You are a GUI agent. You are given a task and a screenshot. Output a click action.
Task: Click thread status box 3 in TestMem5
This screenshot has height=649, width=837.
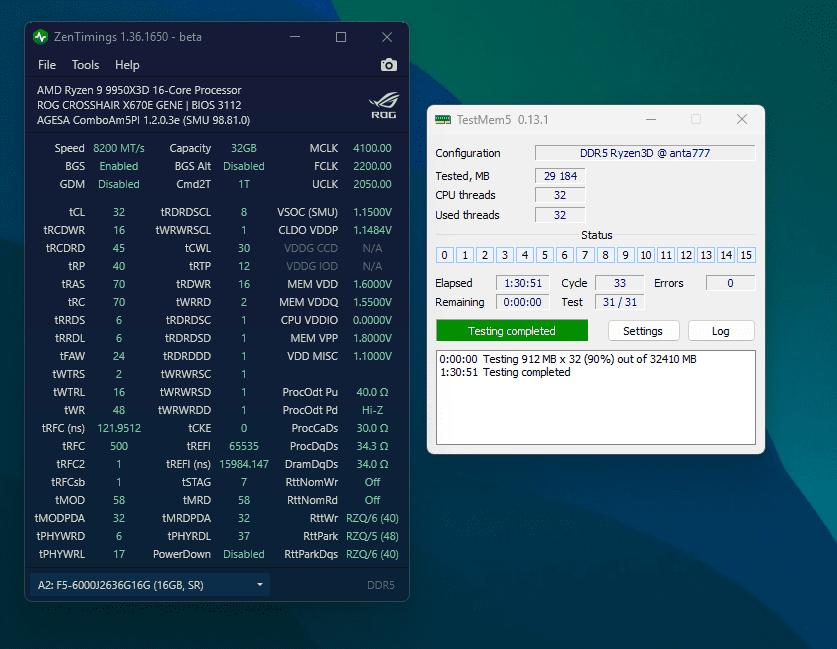pyautogui.click(x=505, y=255)
